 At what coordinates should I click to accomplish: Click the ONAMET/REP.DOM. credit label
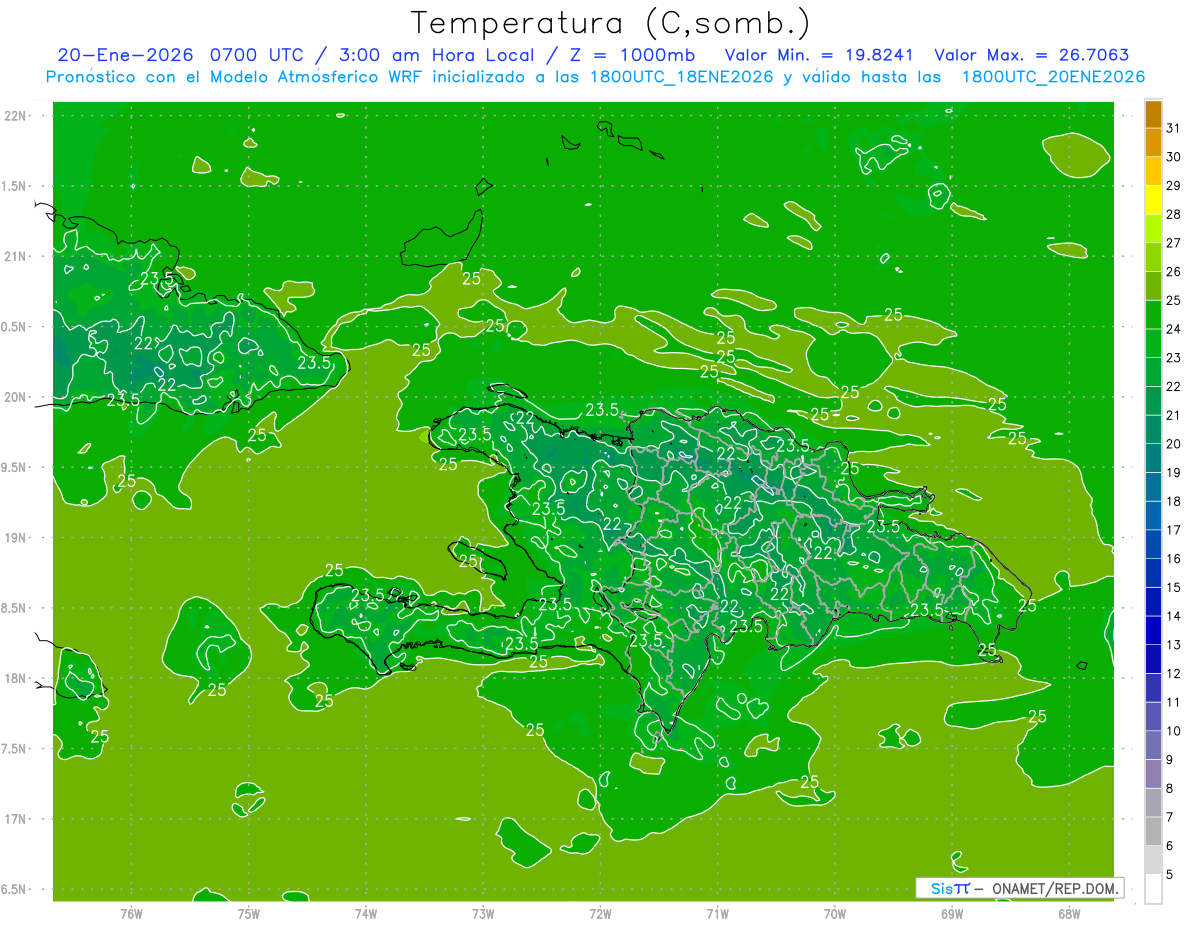[1052, 888]
